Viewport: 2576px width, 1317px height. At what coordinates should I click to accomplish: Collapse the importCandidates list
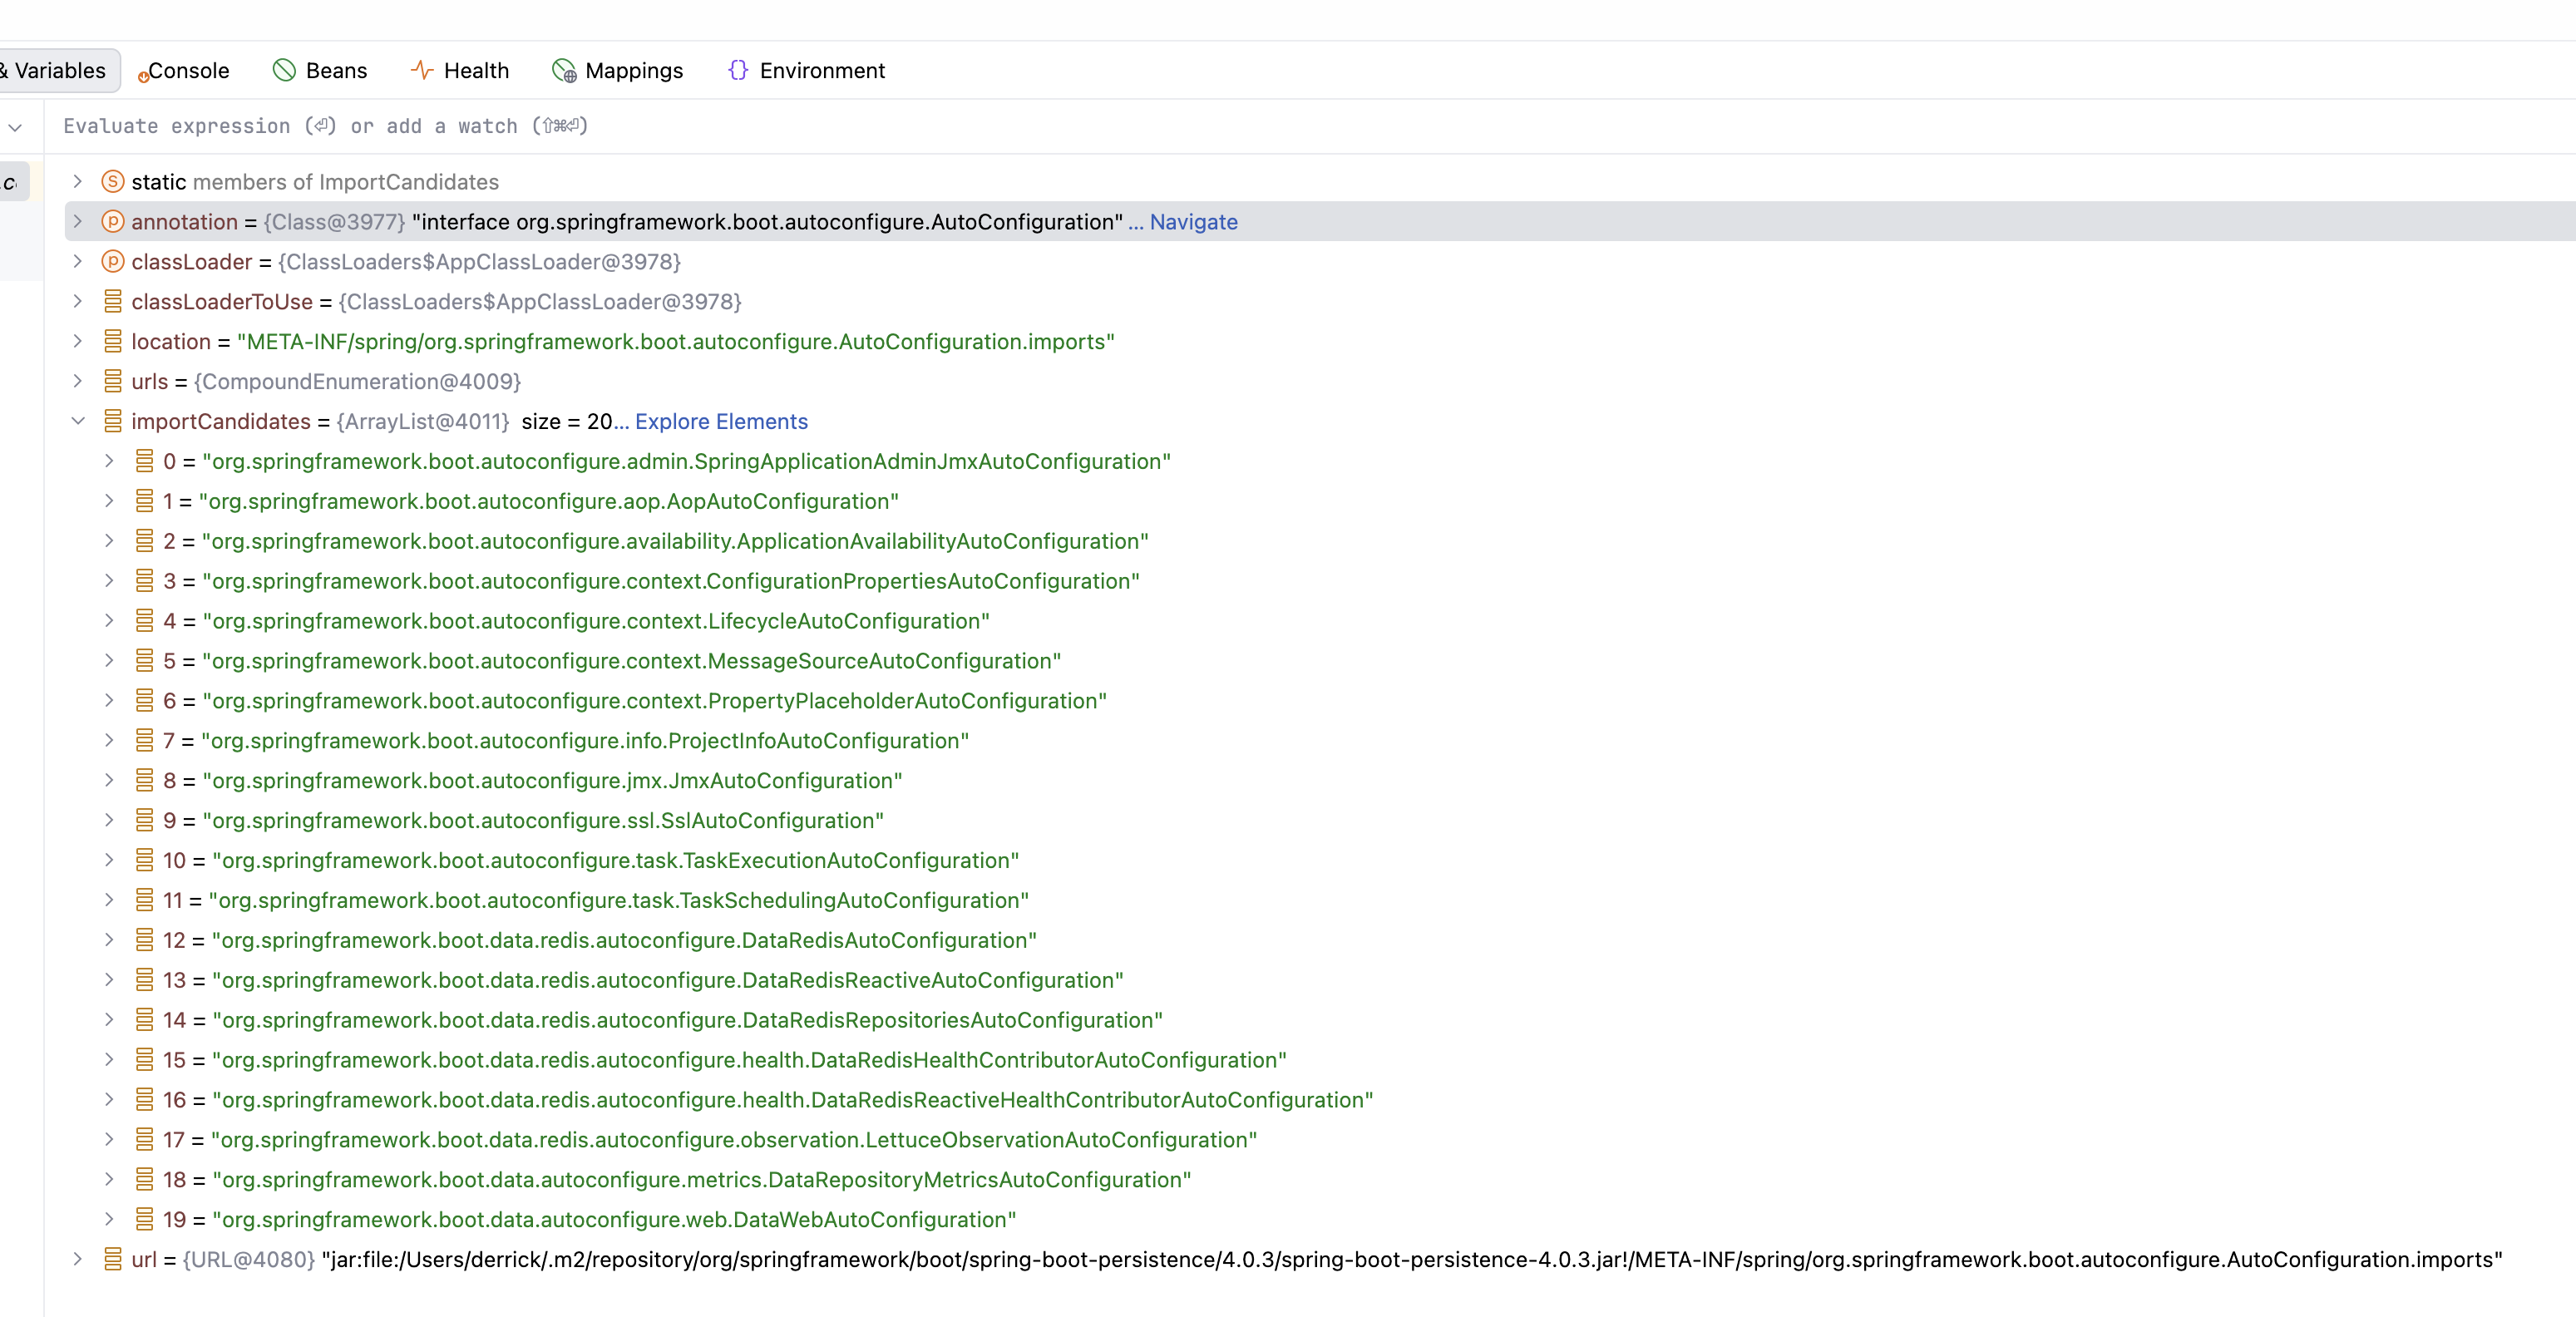(77, 422)
